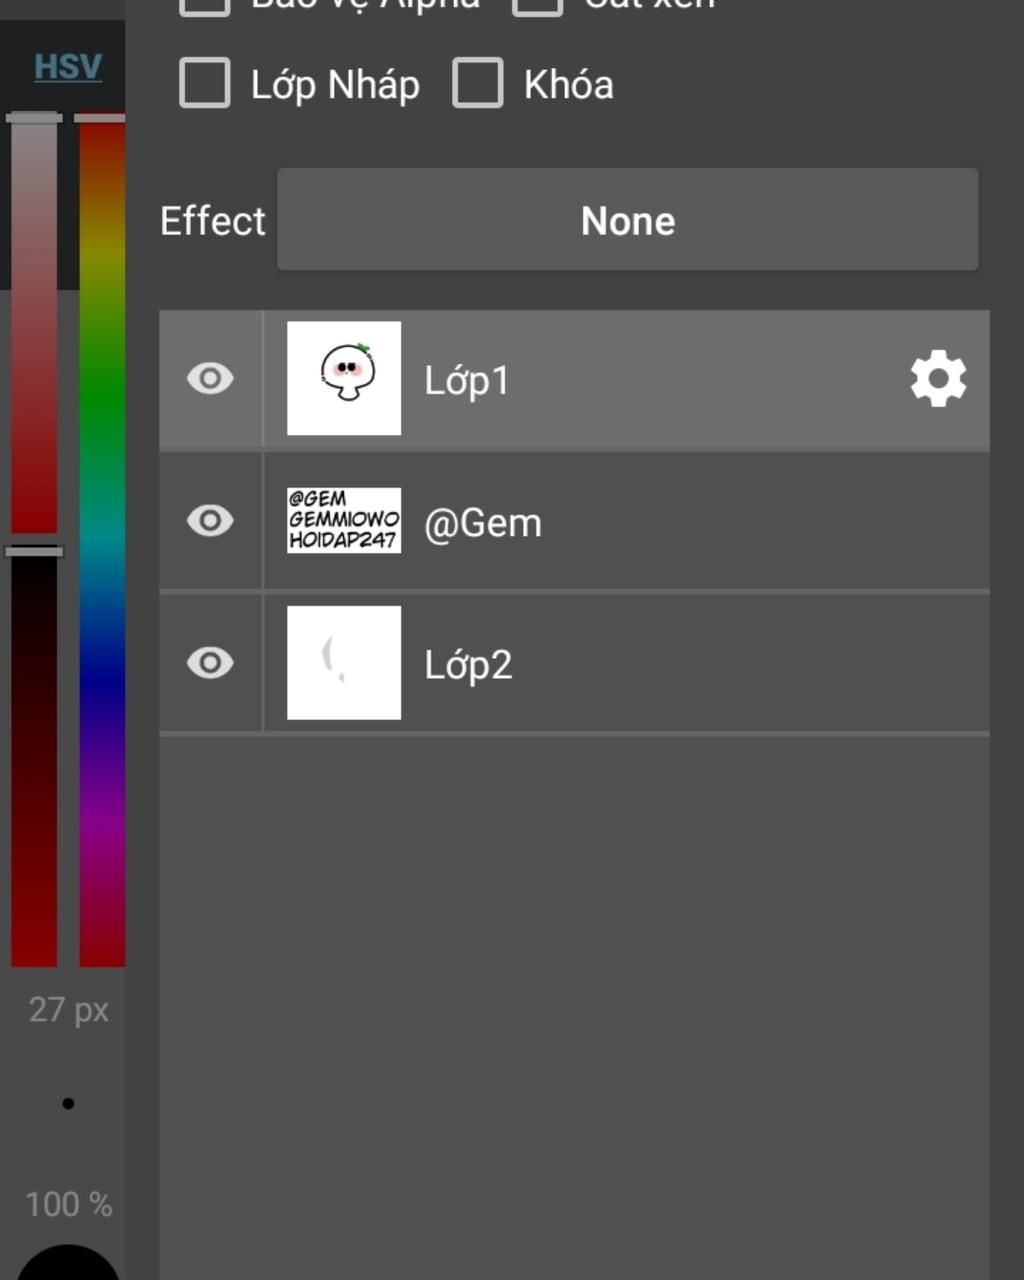Tap the Lớp1 mushroom thumbnail
Viewport: 1024px width, 1280px height.
(x=344, y=378)
